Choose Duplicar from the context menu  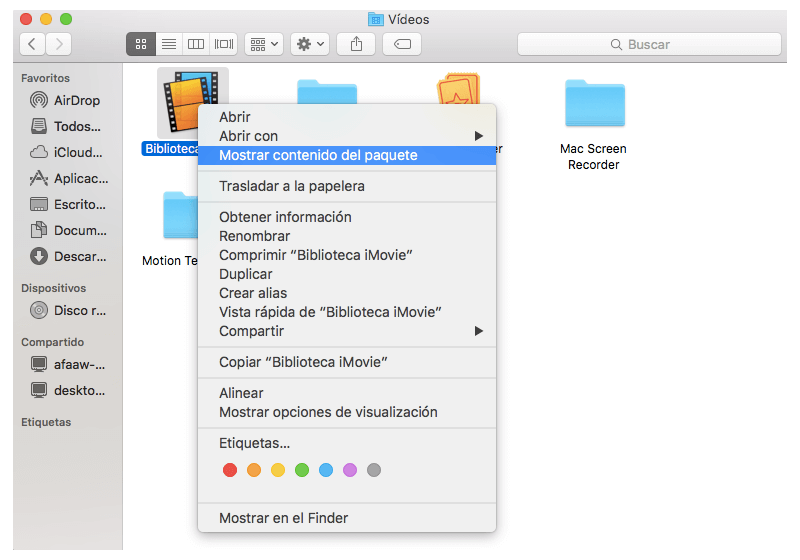tap(347, 274)
